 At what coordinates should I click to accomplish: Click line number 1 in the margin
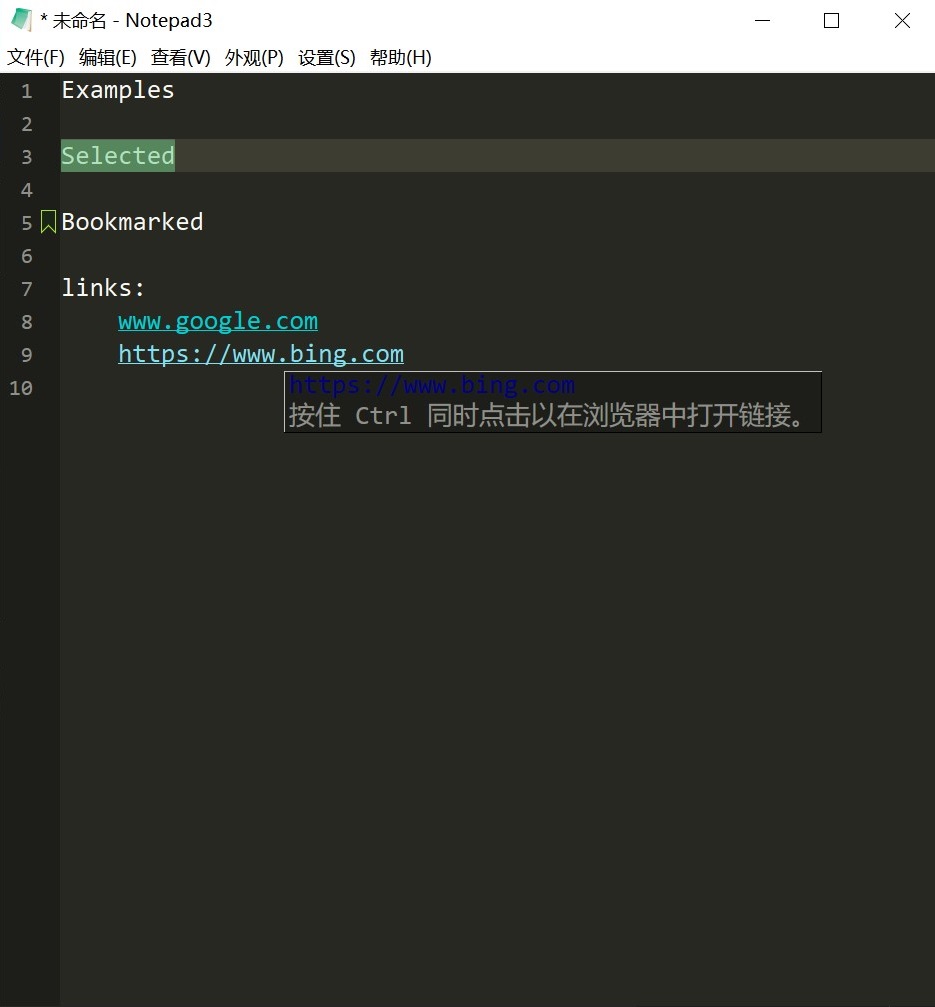point(26,90)
